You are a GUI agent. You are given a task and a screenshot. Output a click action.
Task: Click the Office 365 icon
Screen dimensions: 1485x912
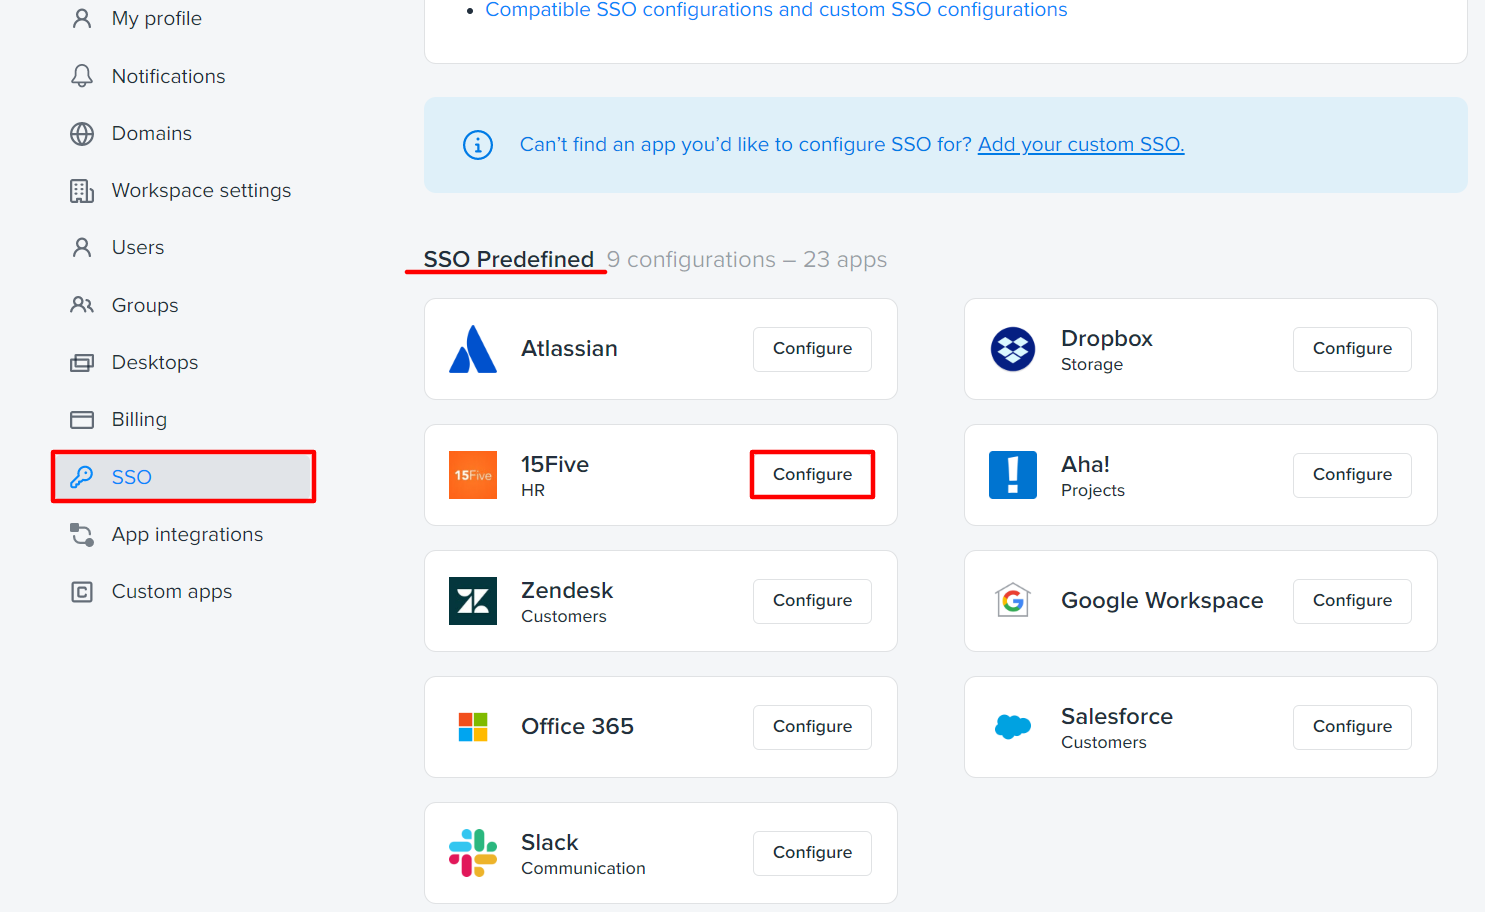tap(472, 727)
